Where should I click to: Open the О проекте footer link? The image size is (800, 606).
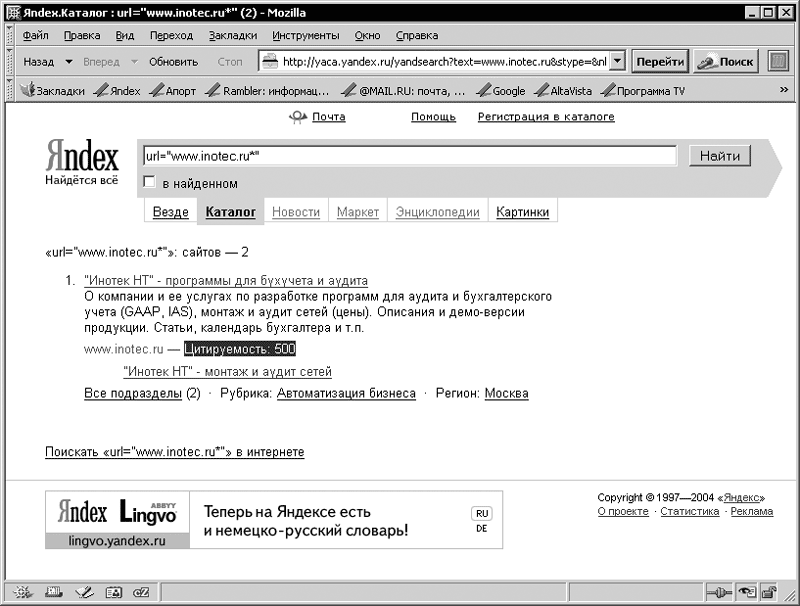(x=623, y=511)
